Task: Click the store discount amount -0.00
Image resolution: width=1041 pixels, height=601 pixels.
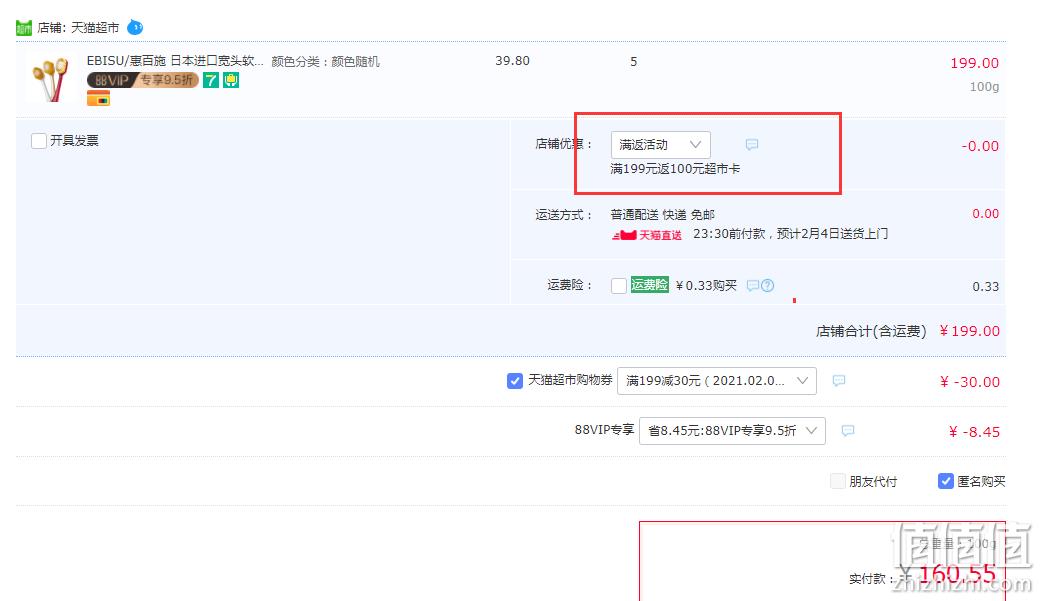Action: click(x=980, y=146)
